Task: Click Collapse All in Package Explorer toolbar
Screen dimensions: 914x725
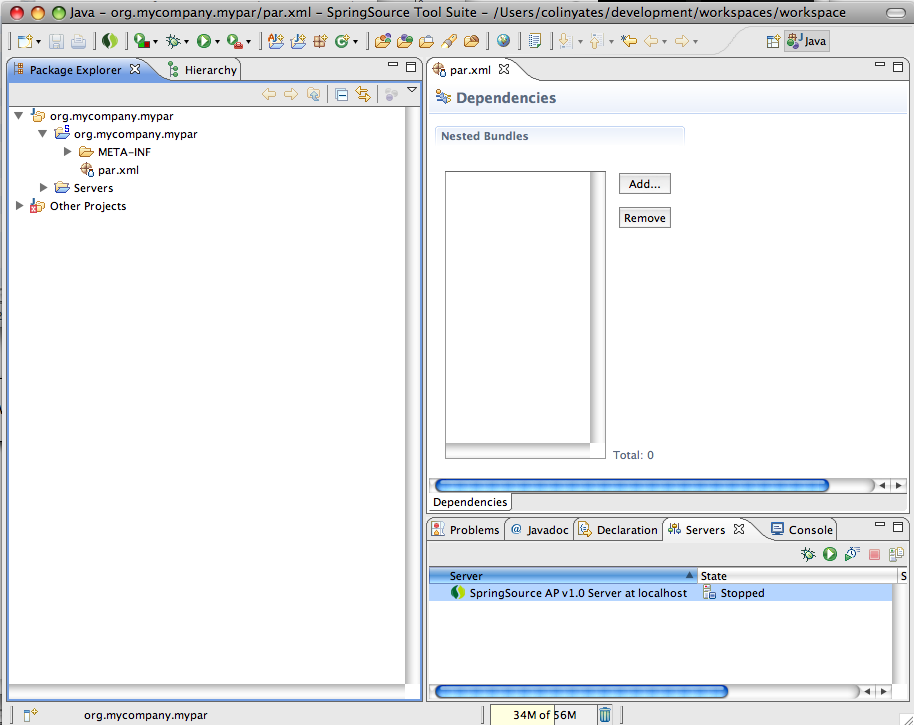Action: (x=342, y=94)
